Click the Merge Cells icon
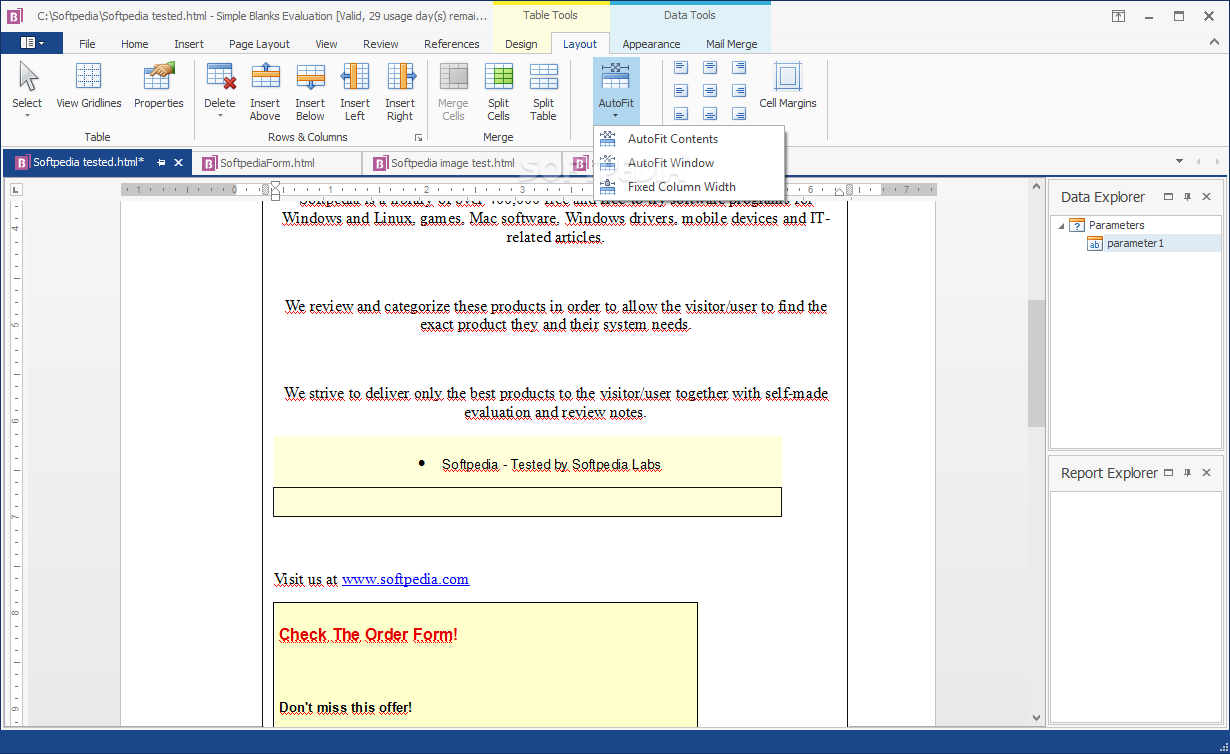This screenshot has width=1230, height=754. 453,77
